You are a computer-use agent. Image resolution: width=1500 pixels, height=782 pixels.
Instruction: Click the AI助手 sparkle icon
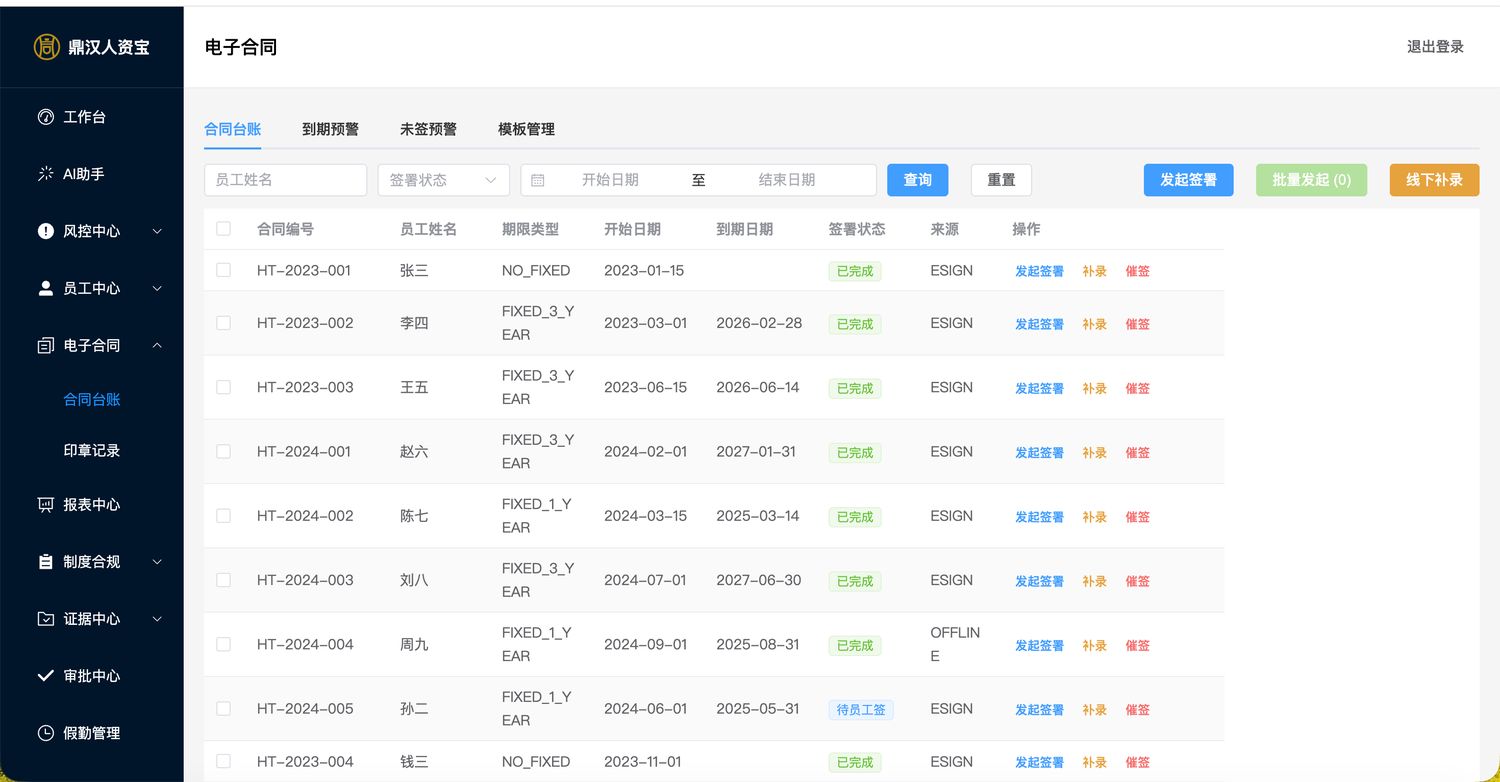point(45,174)
